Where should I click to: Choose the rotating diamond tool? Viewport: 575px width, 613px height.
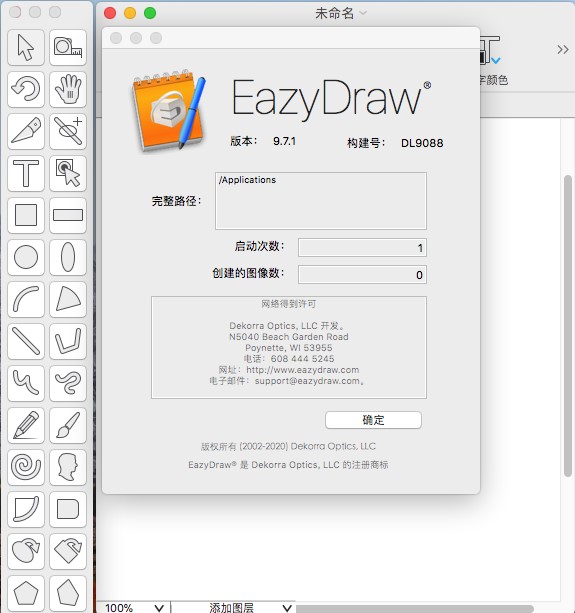point(68,552)
